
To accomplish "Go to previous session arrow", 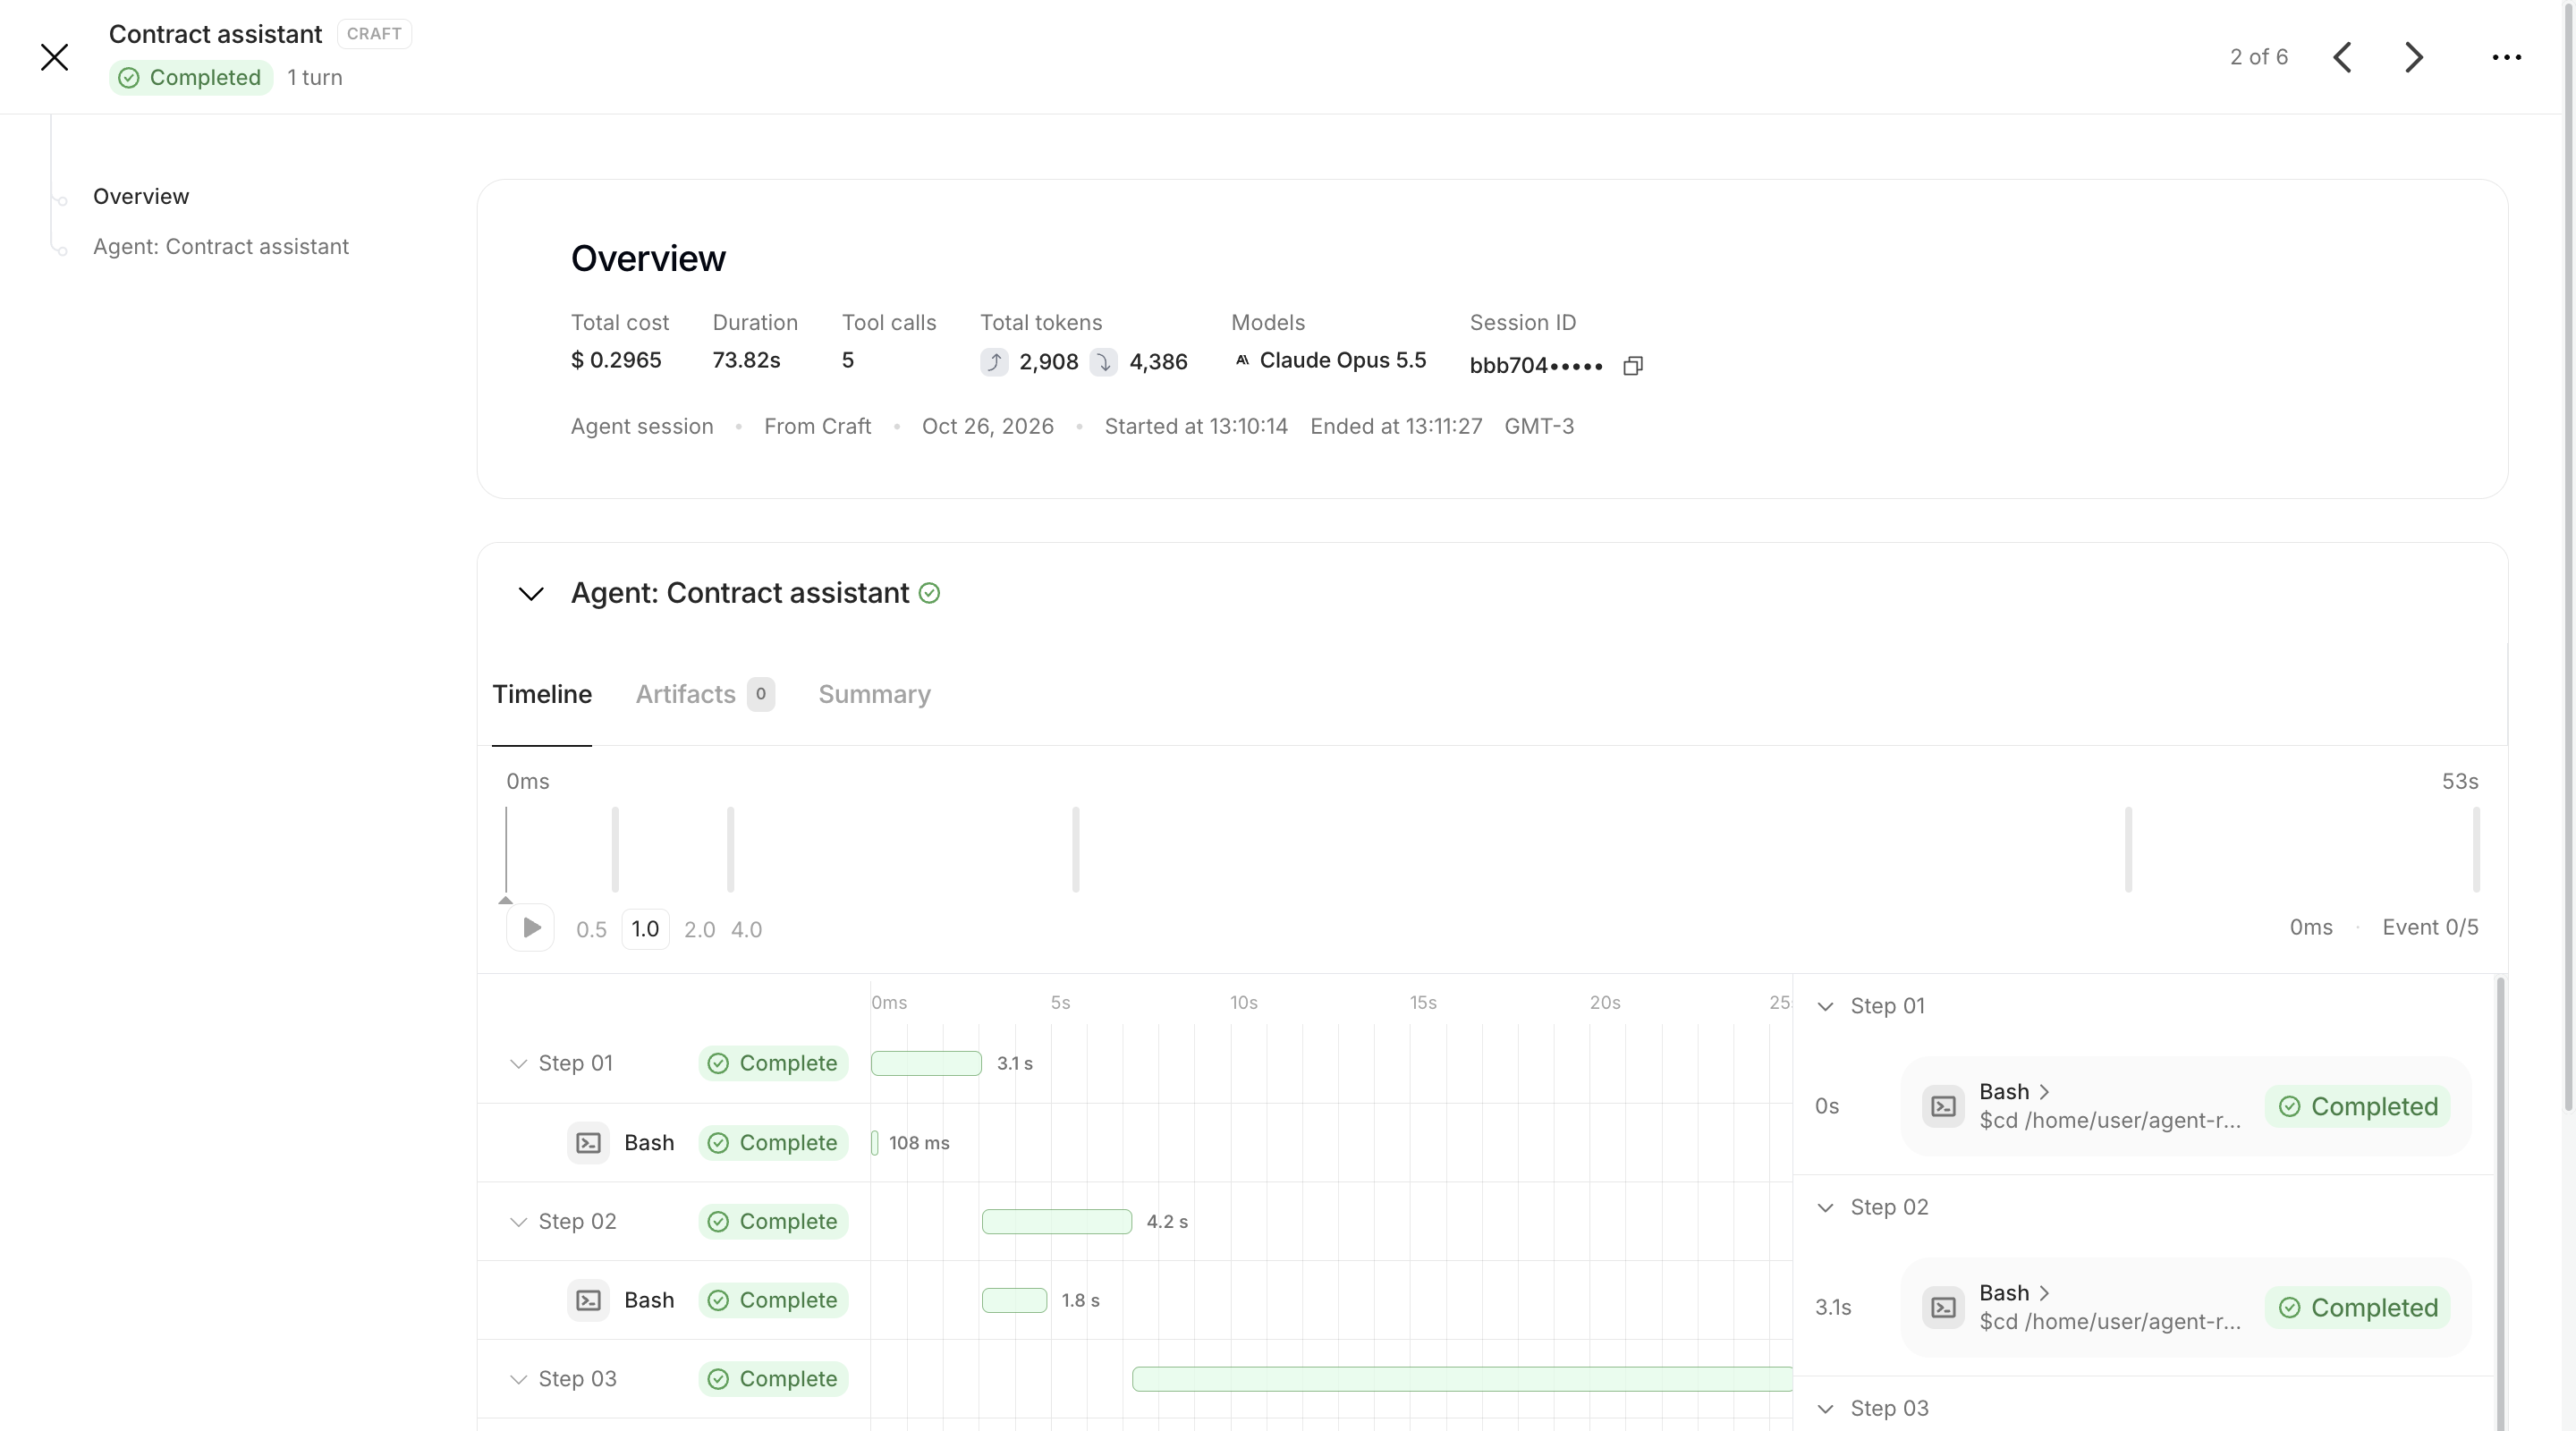I will click(x=2342, y=57).
